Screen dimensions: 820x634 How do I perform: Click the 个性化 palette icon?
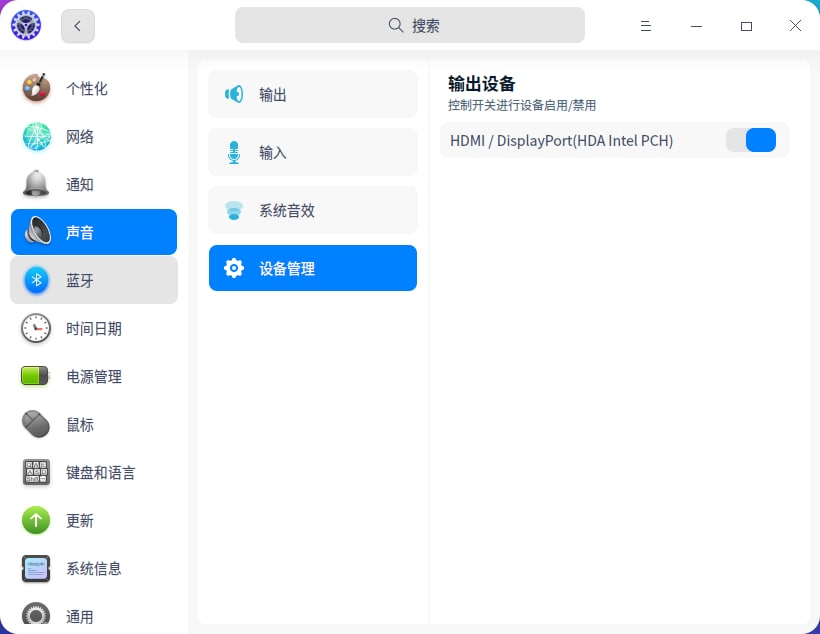36,88
